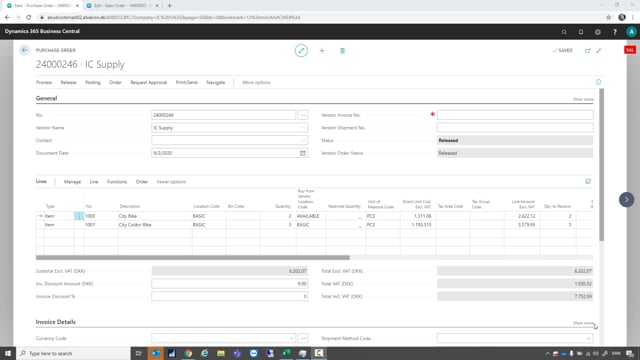The height and width of the screenshot is (360, 640).
Task: Open the Print/Send menu
Action: 187,82
